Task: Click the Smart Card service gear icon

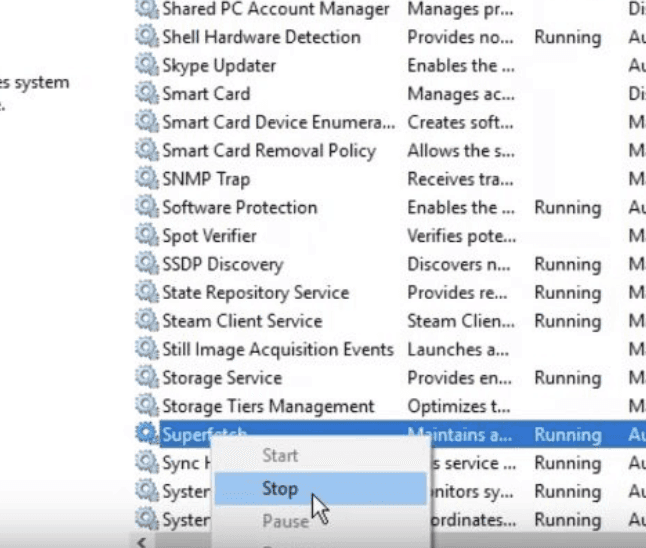Action: pyautogui.click(x=147, y=94)
